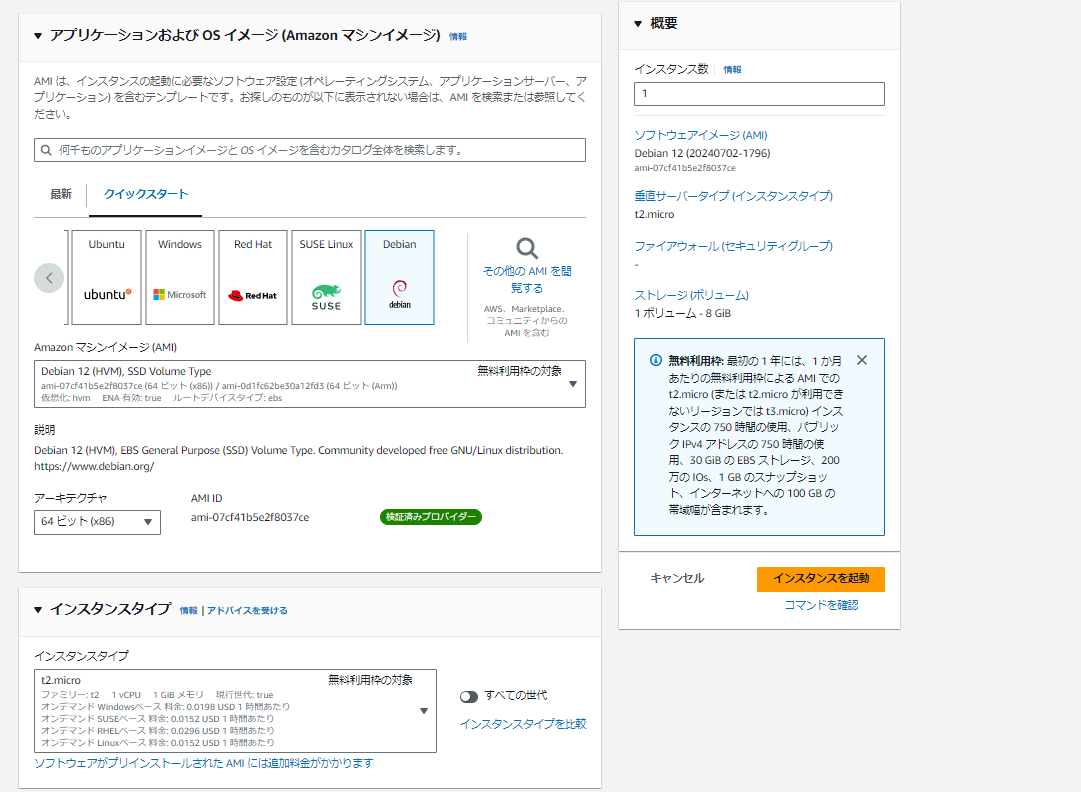The height and width of the screenshot is (792, 1081).
Task: Click the その他の AMI を閲覧する link
Action: (x=527, y=279)
